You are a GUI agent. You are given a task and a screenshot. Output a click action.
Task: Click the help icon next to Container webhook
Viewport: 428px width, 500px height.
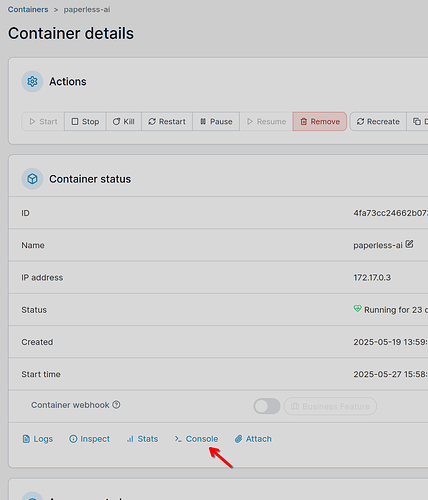click(x=116, y=405)
